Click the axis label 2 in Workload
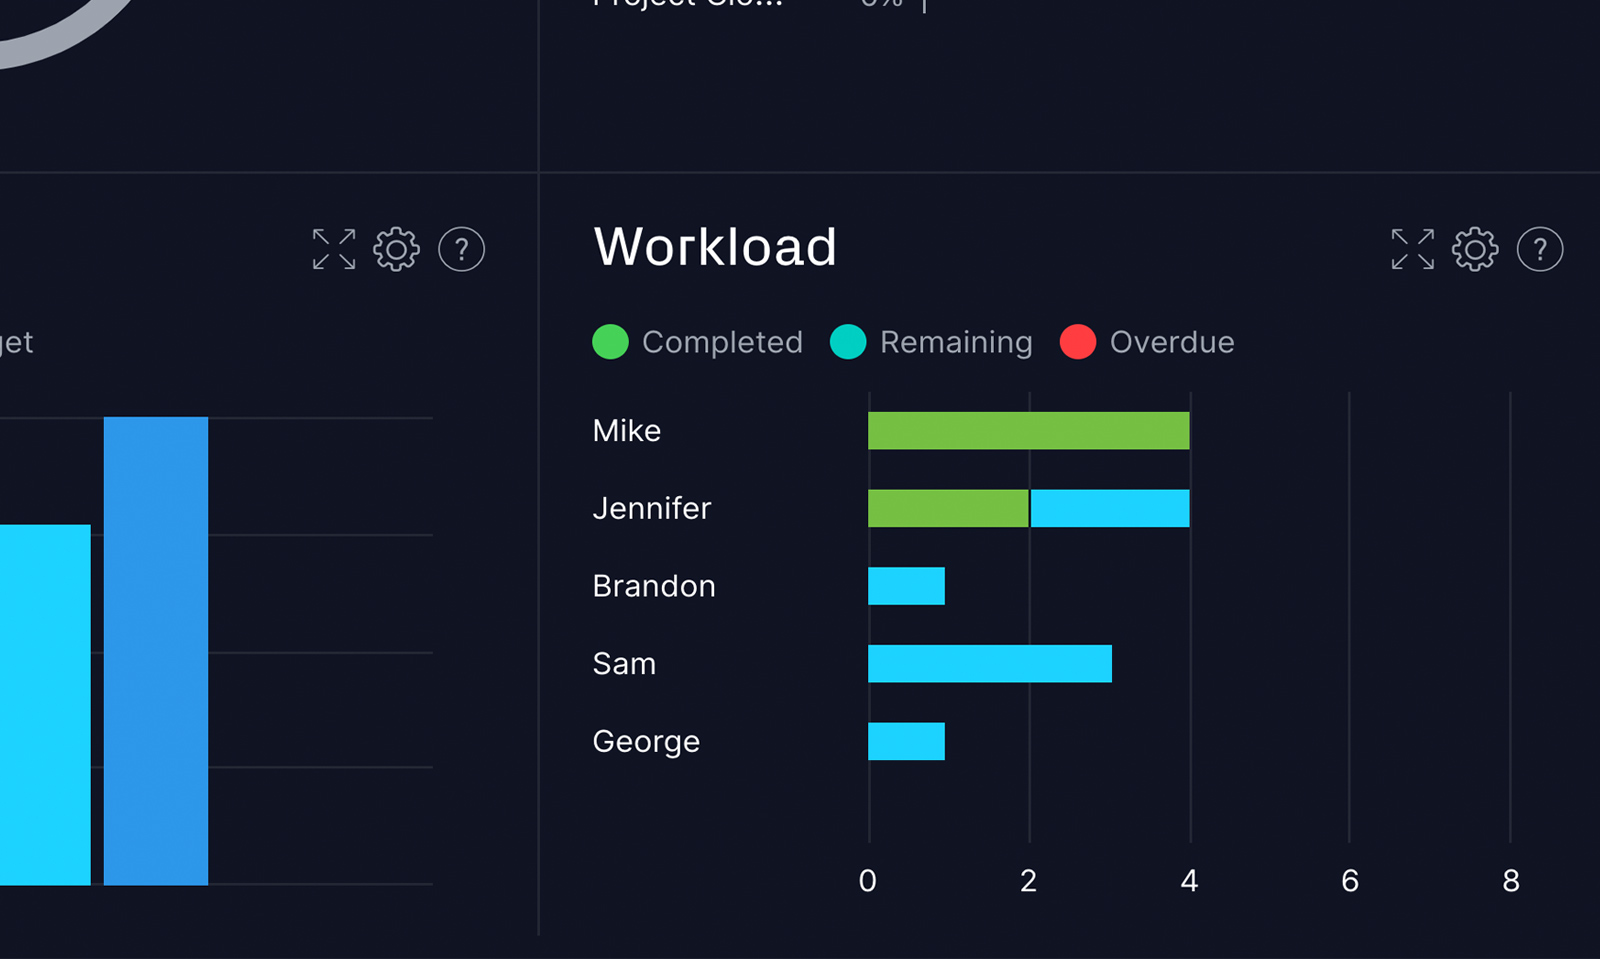Image resolution: width=1600 pixels, height=959 pixels. (1029, 881)
